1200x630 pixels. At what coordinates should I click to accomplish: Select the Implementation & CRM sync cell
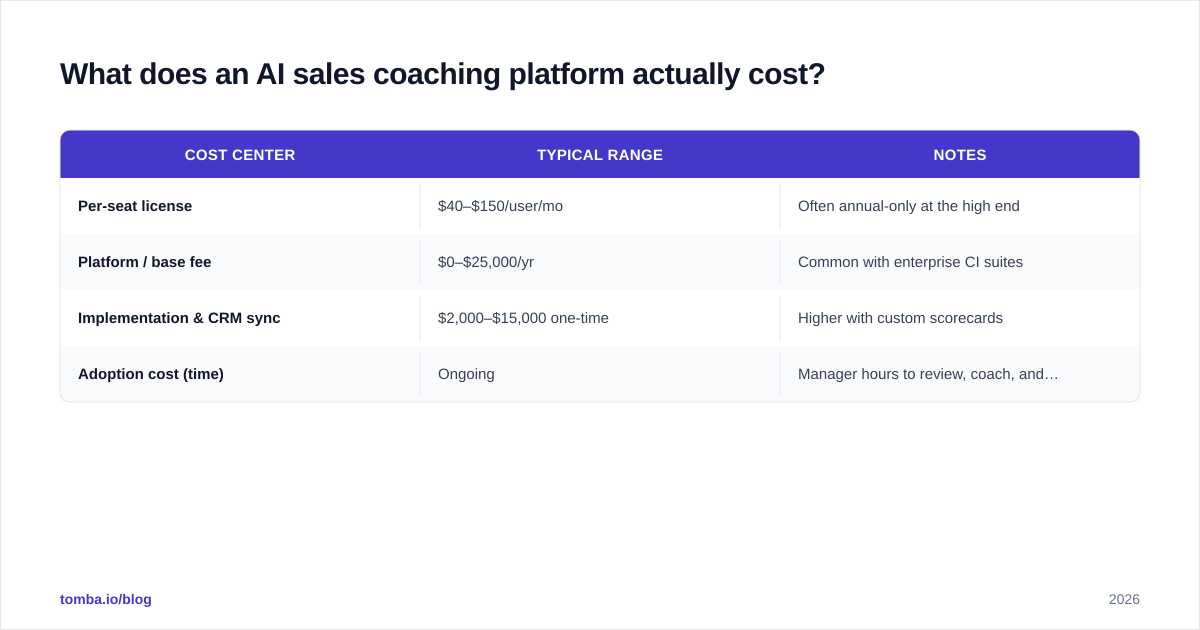click(x=240, y=318)
